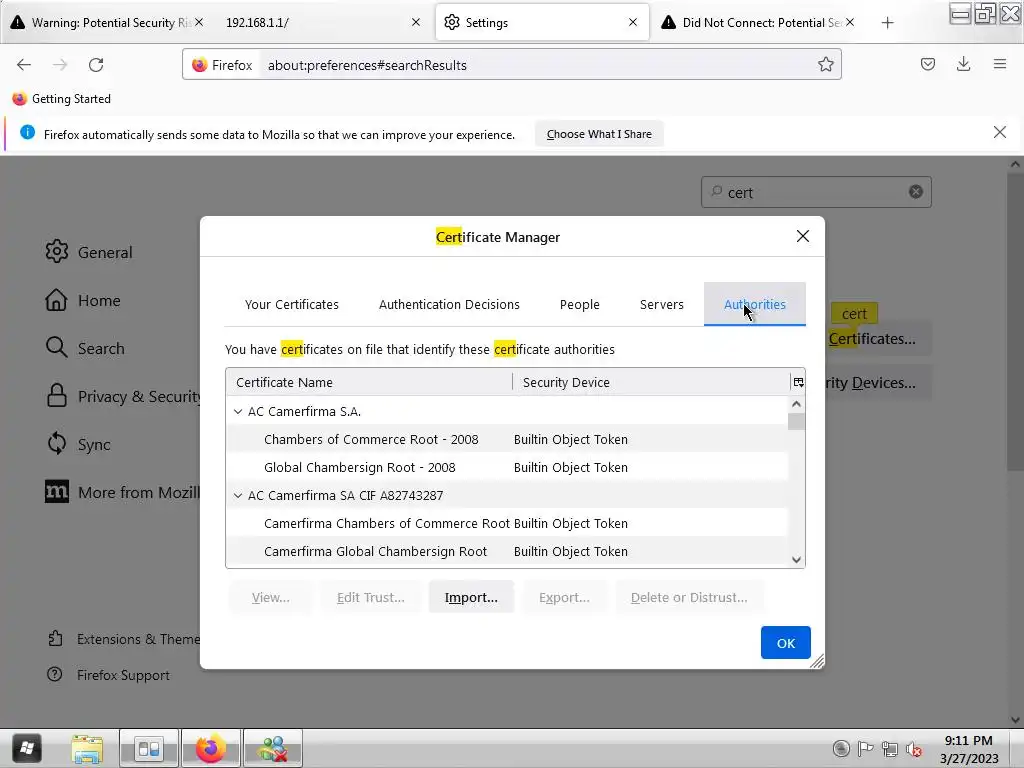Click the taskbar clock showing 9:11 PM
This screenshot has height=768, width=1024.
[x=968, y=741]
